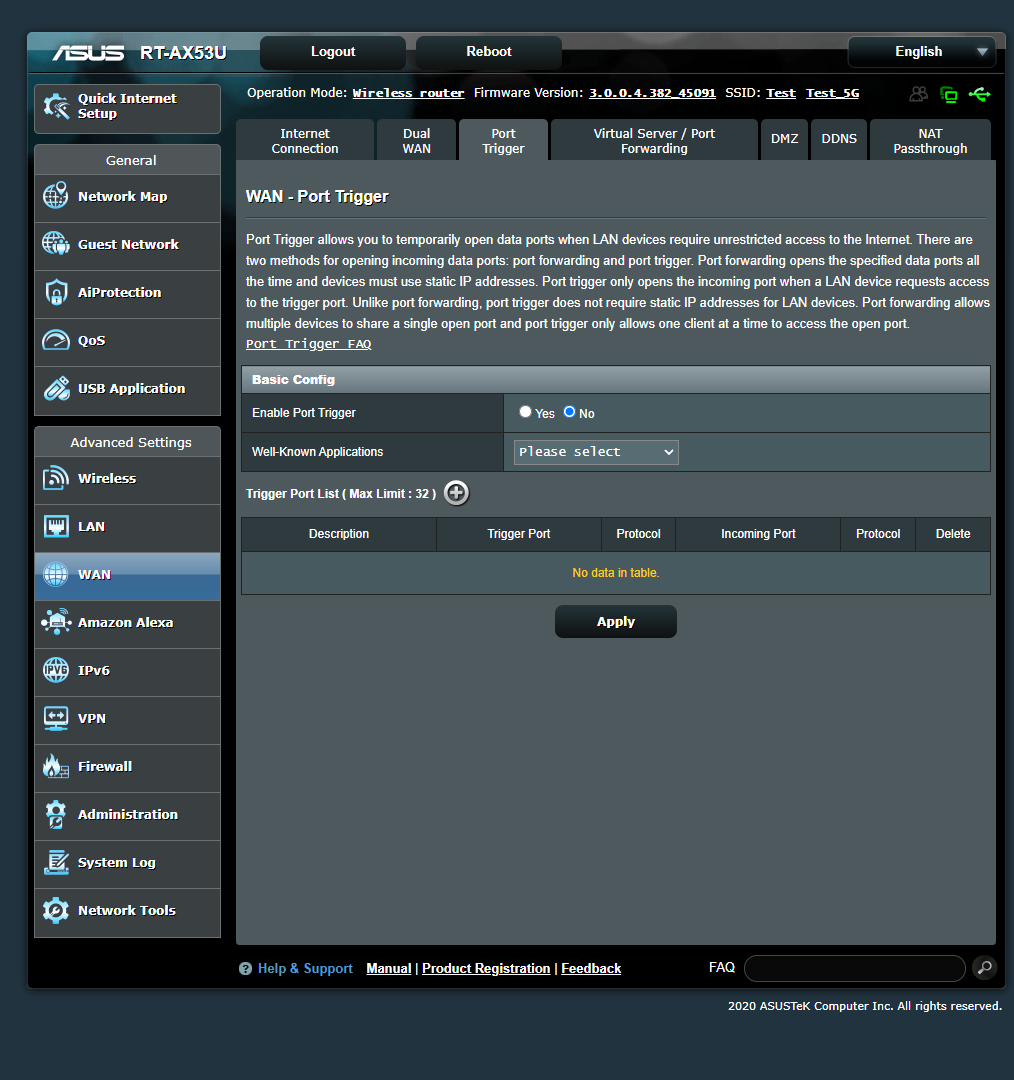Click the firmware version 3.0.0.4.382_45091 link

coord(652,93)
